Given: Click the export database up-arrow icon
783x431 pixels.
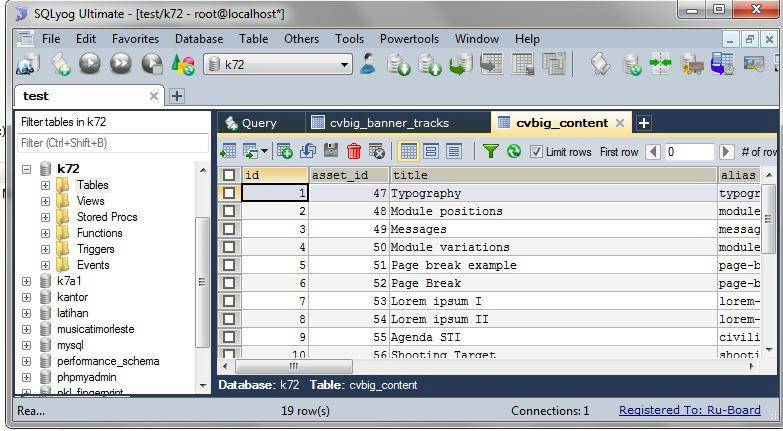Looking at the screenshot, I should [430, 64].
